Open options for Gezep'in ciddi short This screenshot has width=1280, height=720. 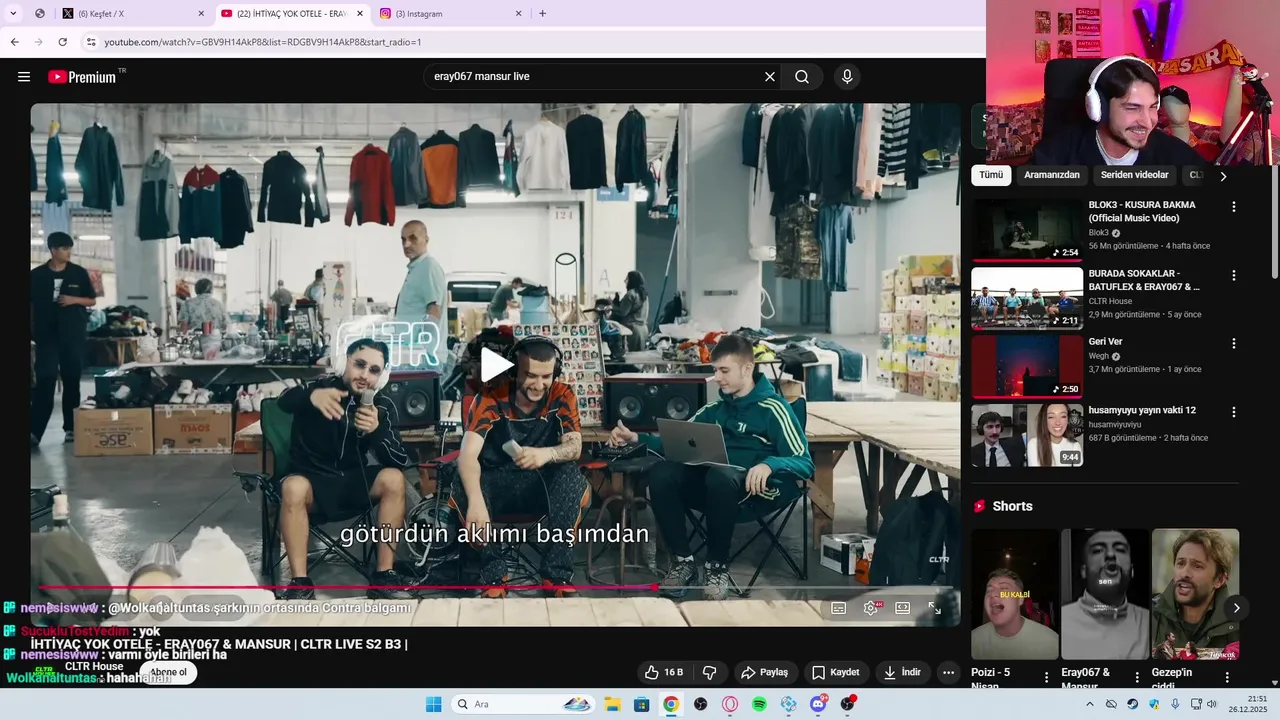1227,677
